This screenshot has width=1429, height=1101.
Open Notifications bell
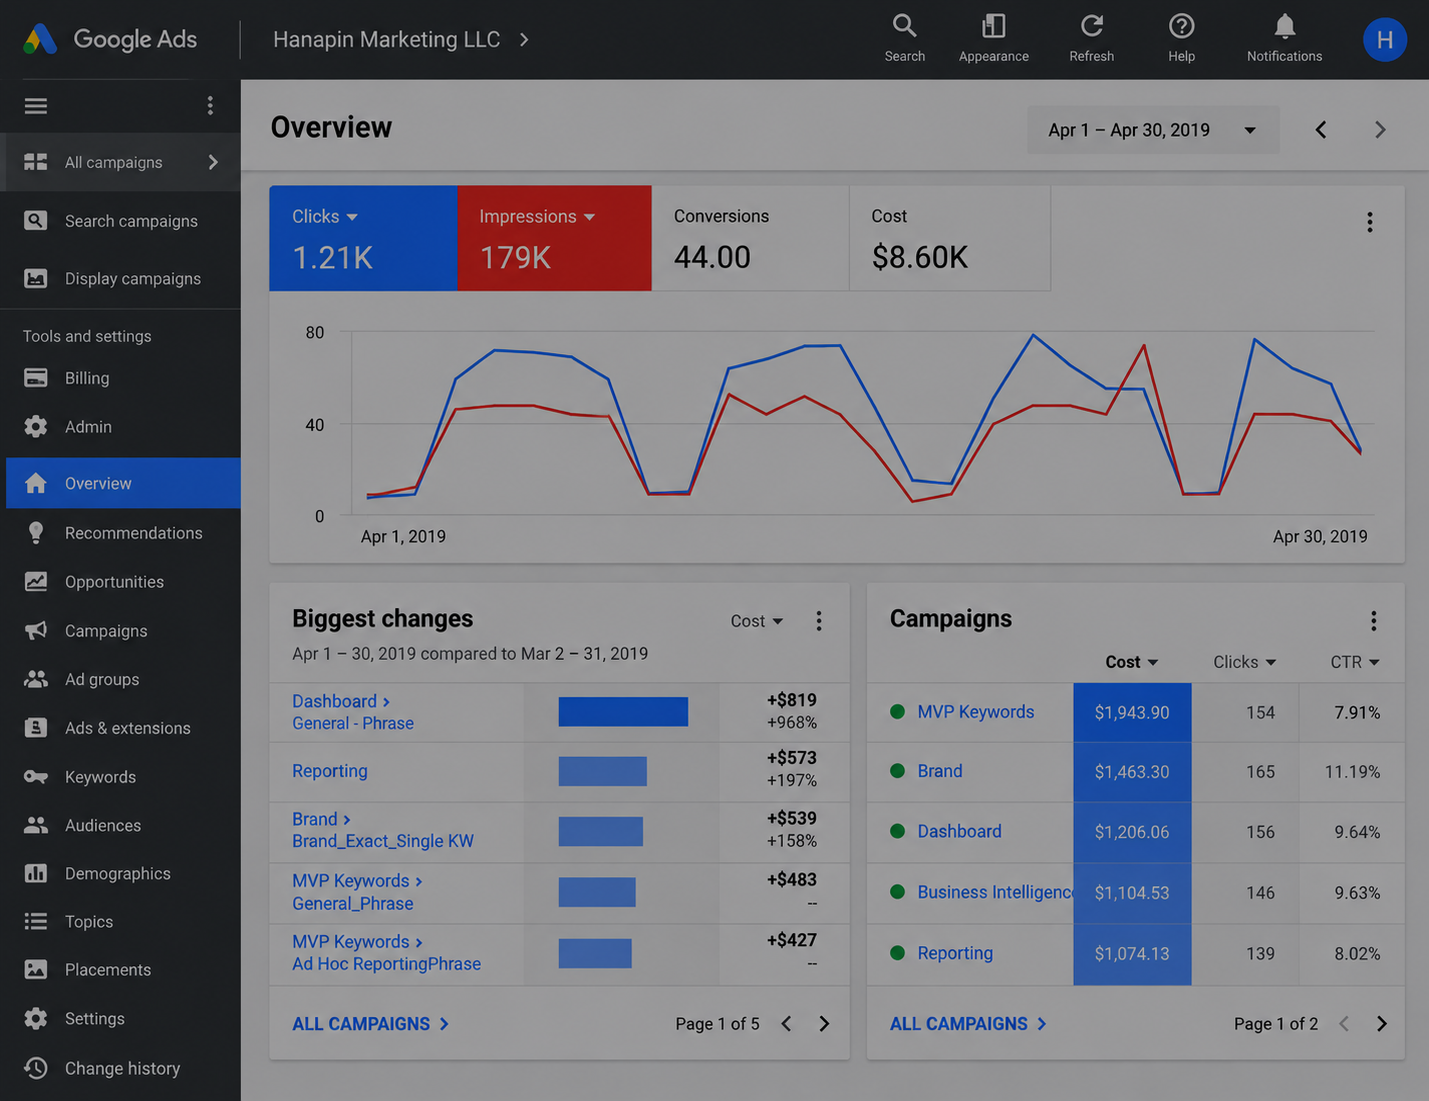[x=1284, y=38]
